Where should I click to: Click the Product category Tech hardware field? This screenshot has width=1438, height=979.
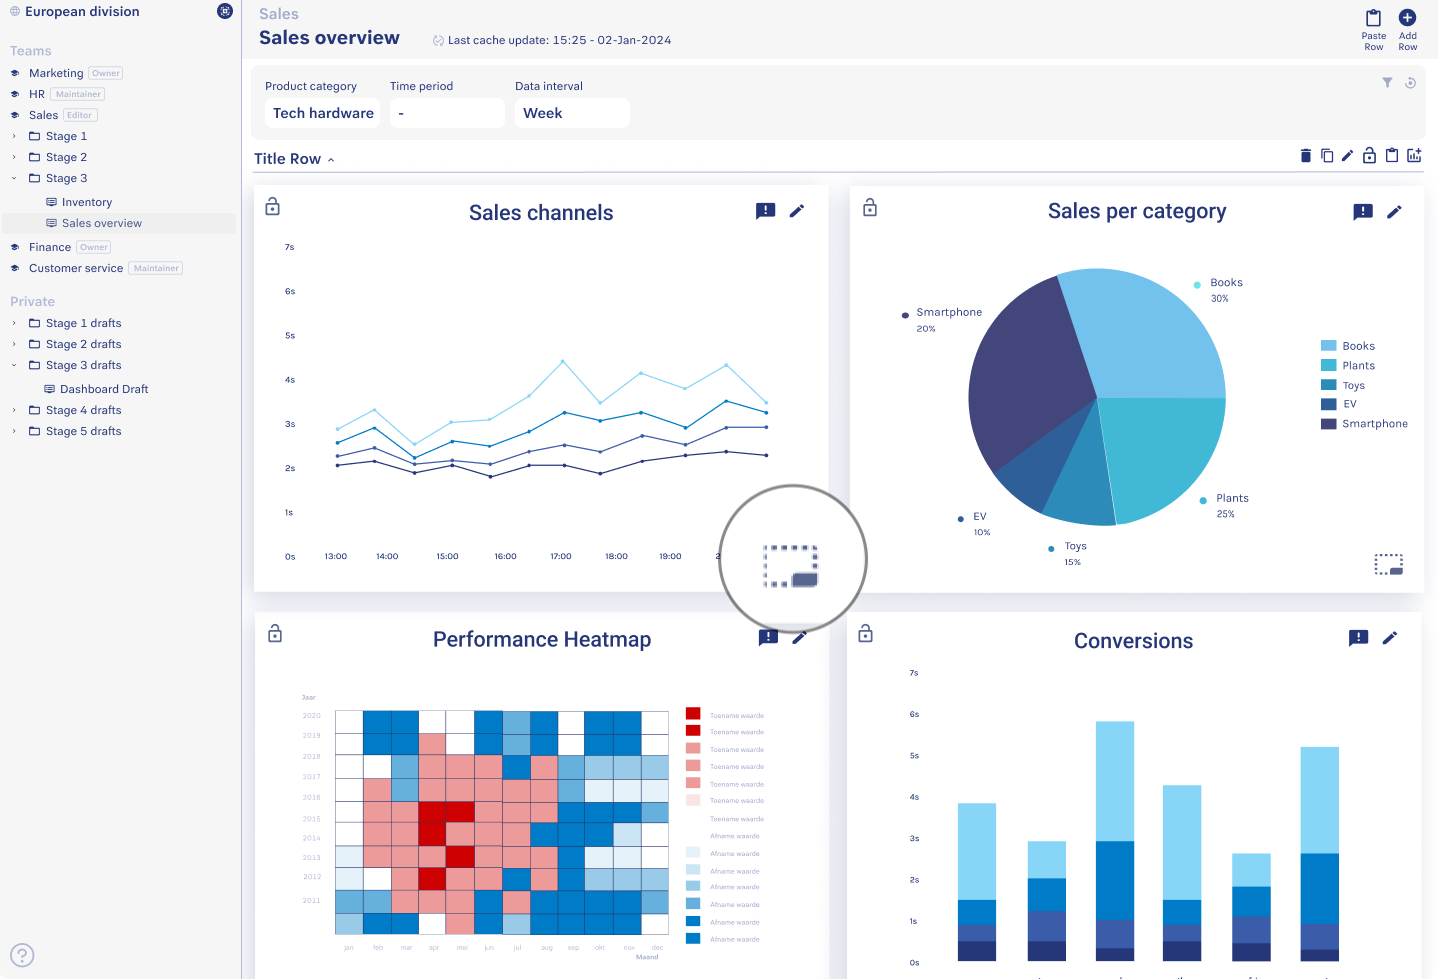(323, 113)
